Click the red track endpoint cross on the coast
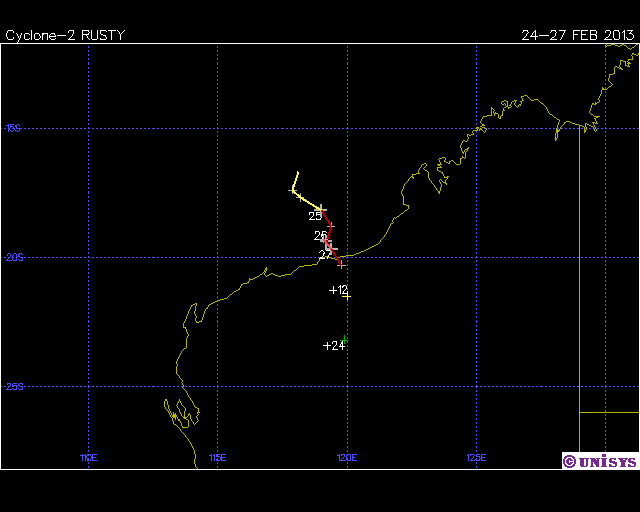Viewport: 640px width, 512px height. coord(341,265)
